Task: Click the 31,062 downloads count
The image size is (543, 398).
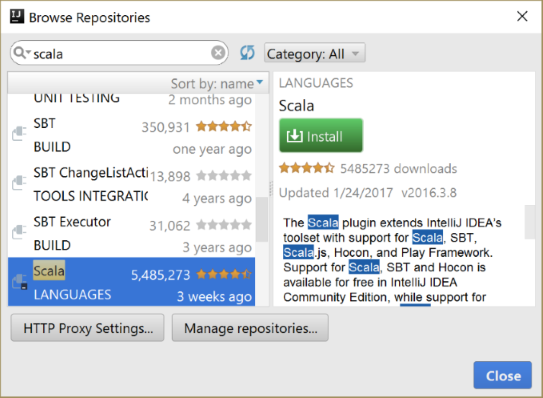Action: [170, 226]
